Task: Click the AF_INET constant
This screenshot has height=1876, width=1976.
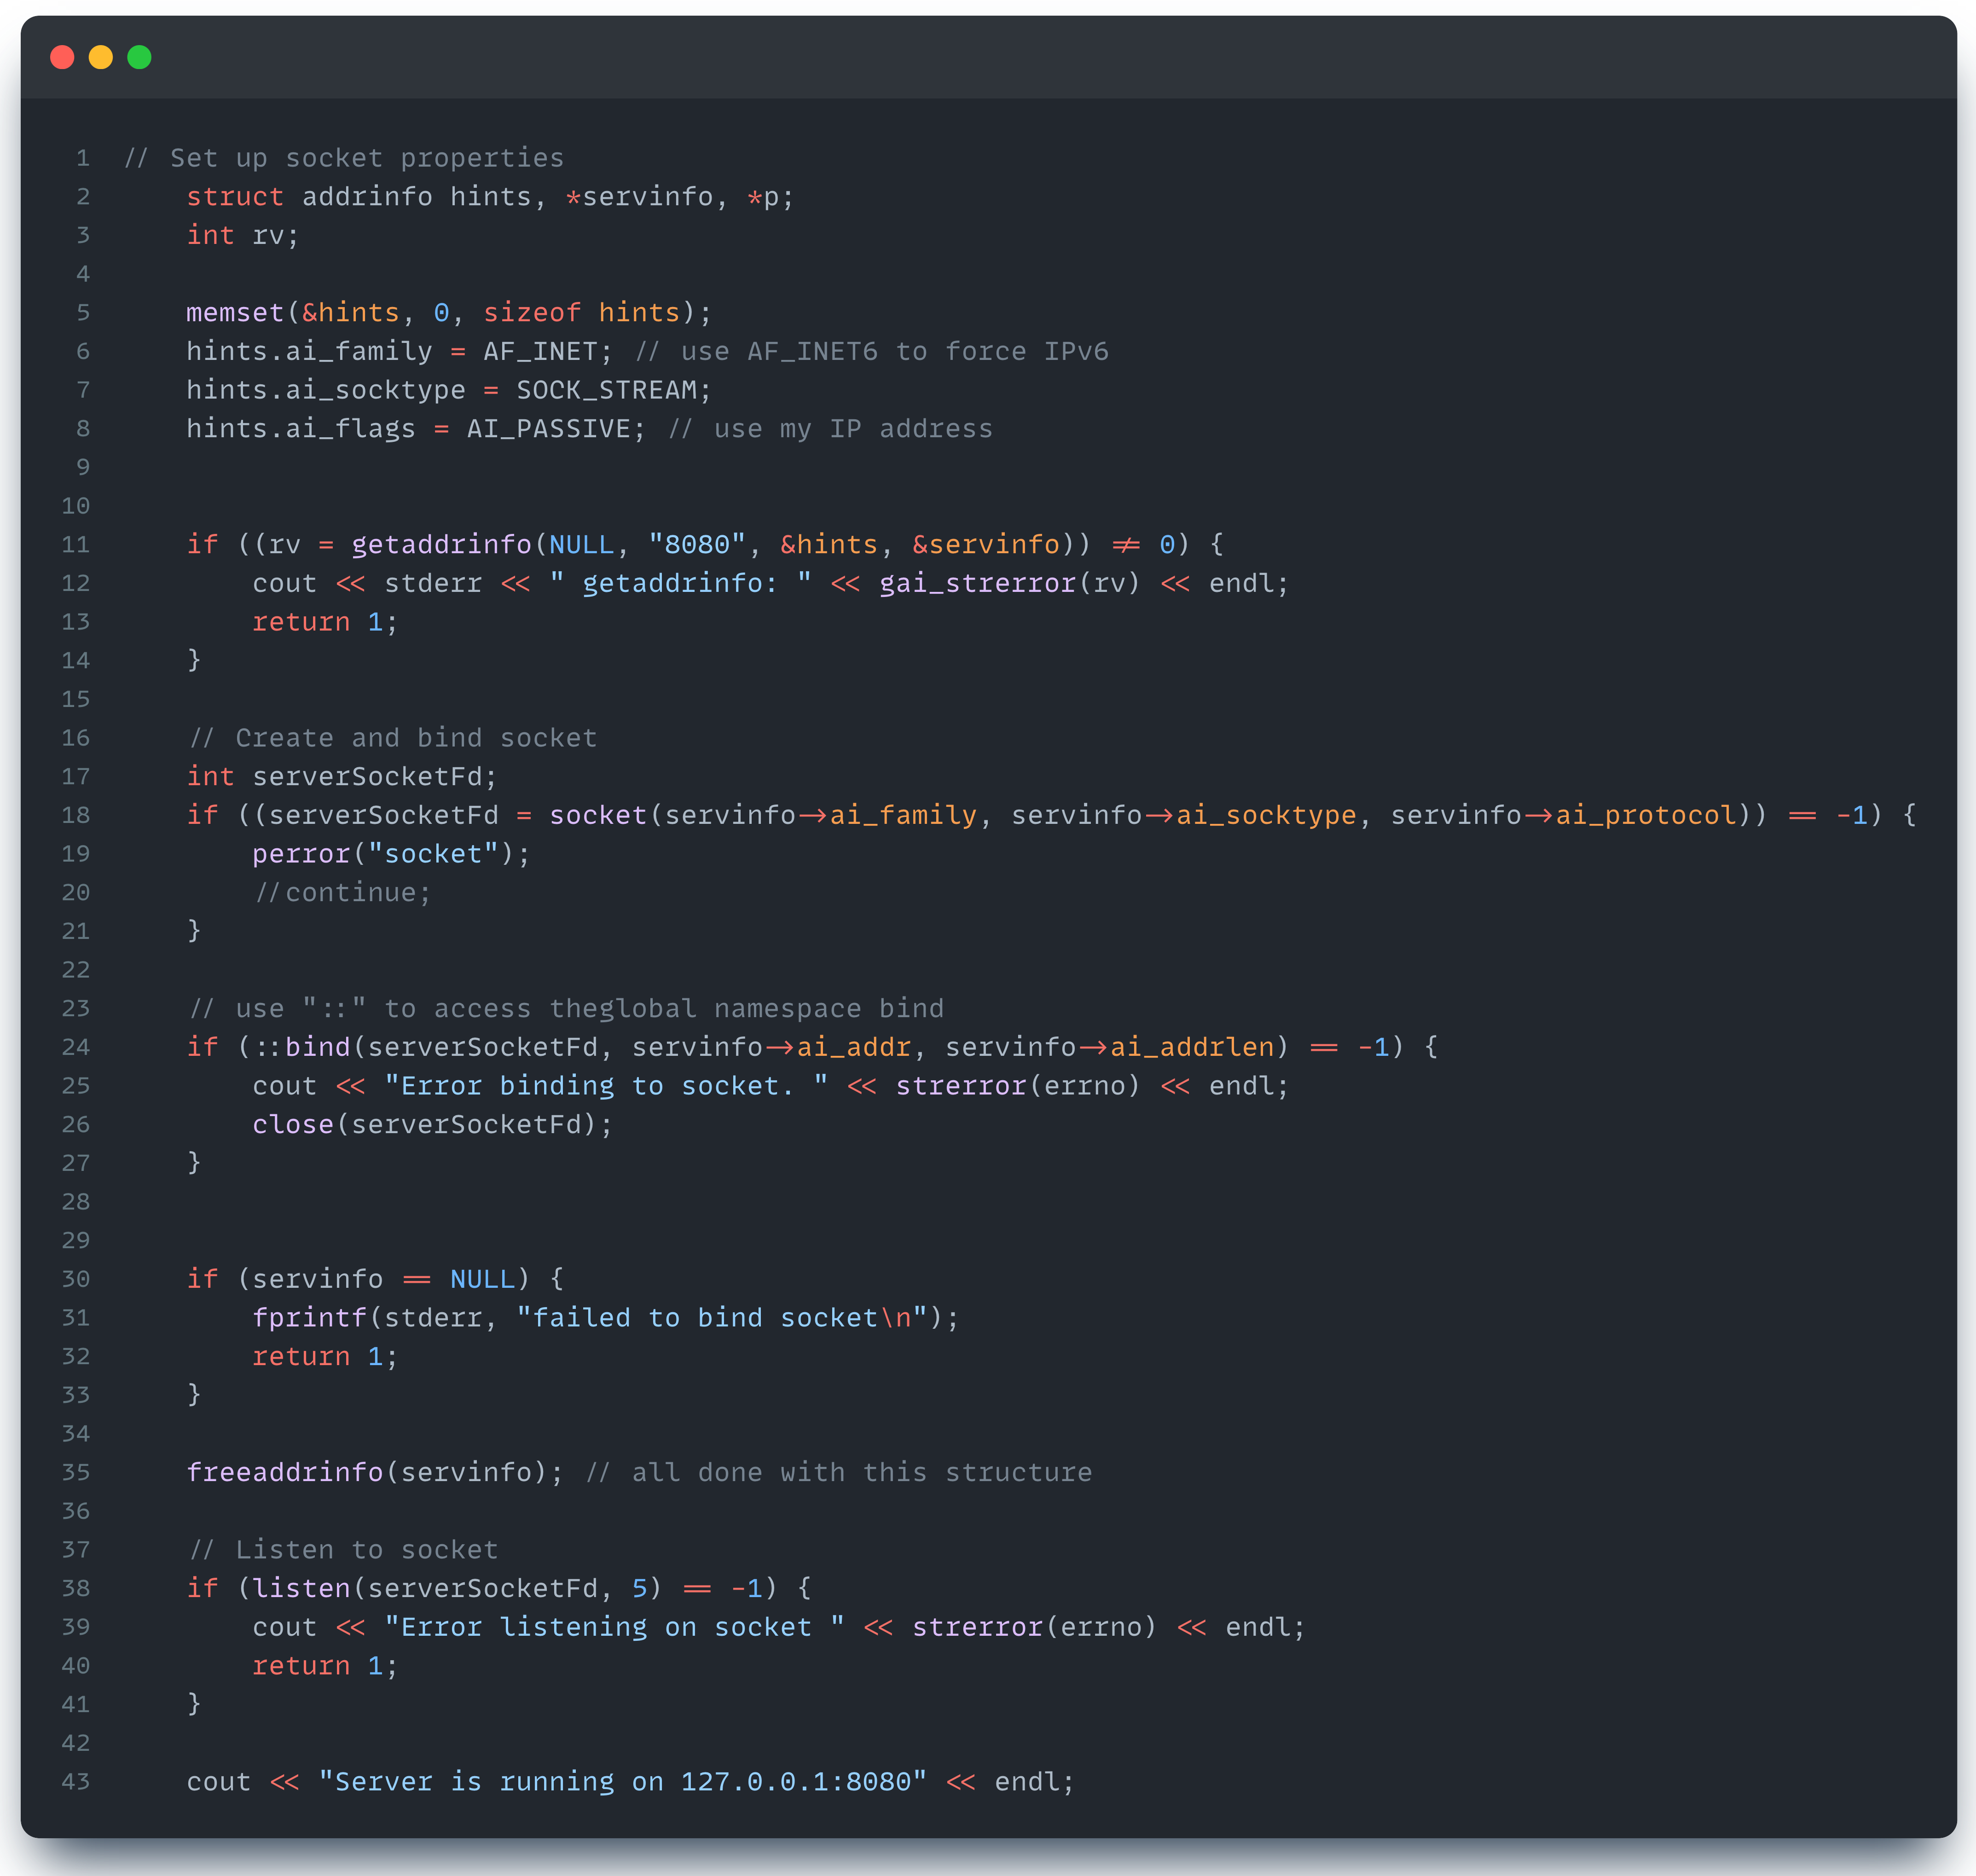Action: (540, 352)
